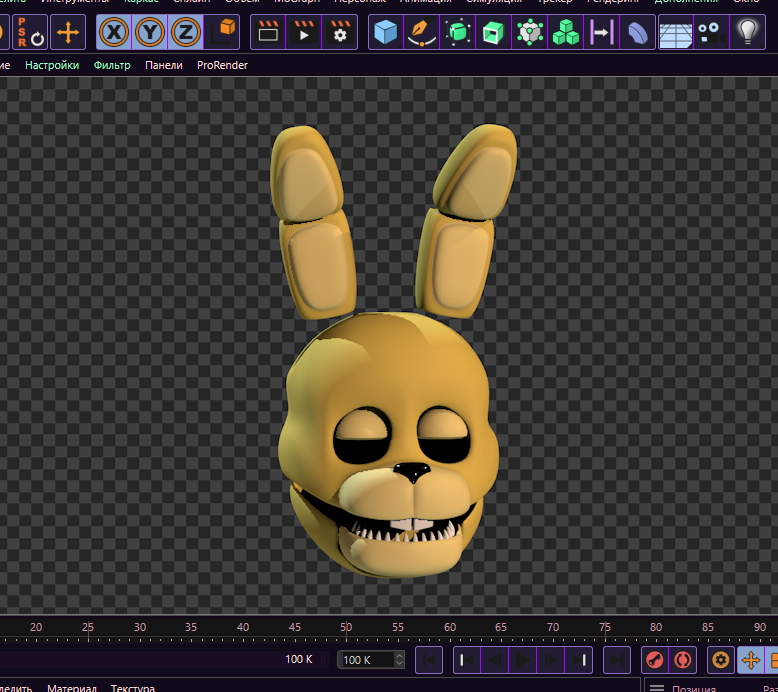Step forward one frame
This screenshot has width=778, height=692.
pos(551,660)
